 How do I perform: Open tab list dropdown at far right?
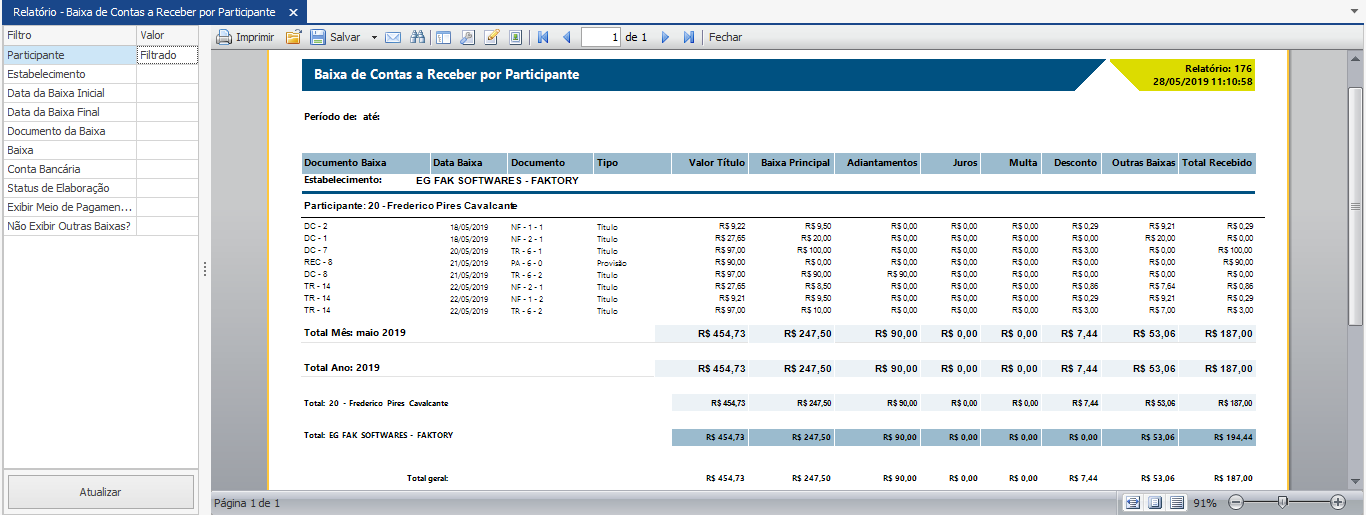pos(1354,13)
